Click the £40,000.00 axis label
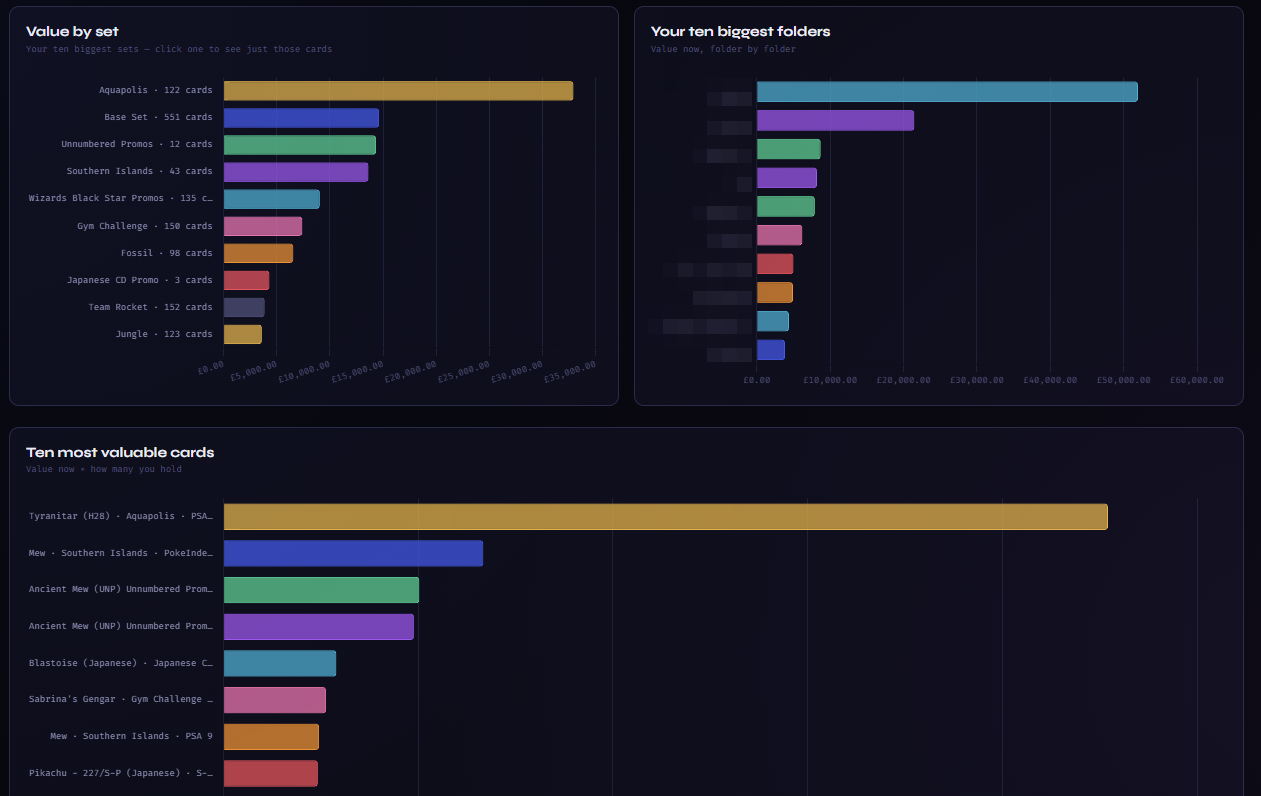1261x796 pixels. 1050,380
